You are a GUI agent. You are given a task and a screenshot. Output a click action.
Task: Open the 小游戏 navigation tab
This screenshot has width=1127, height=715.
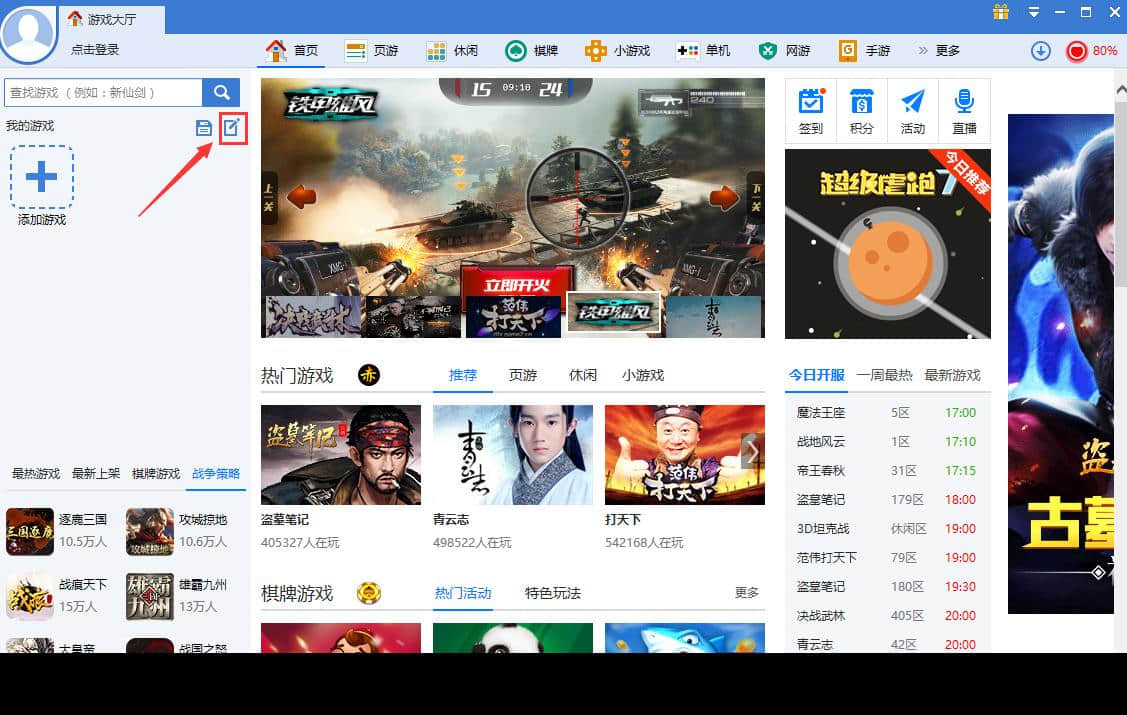[x=617, y=50]
